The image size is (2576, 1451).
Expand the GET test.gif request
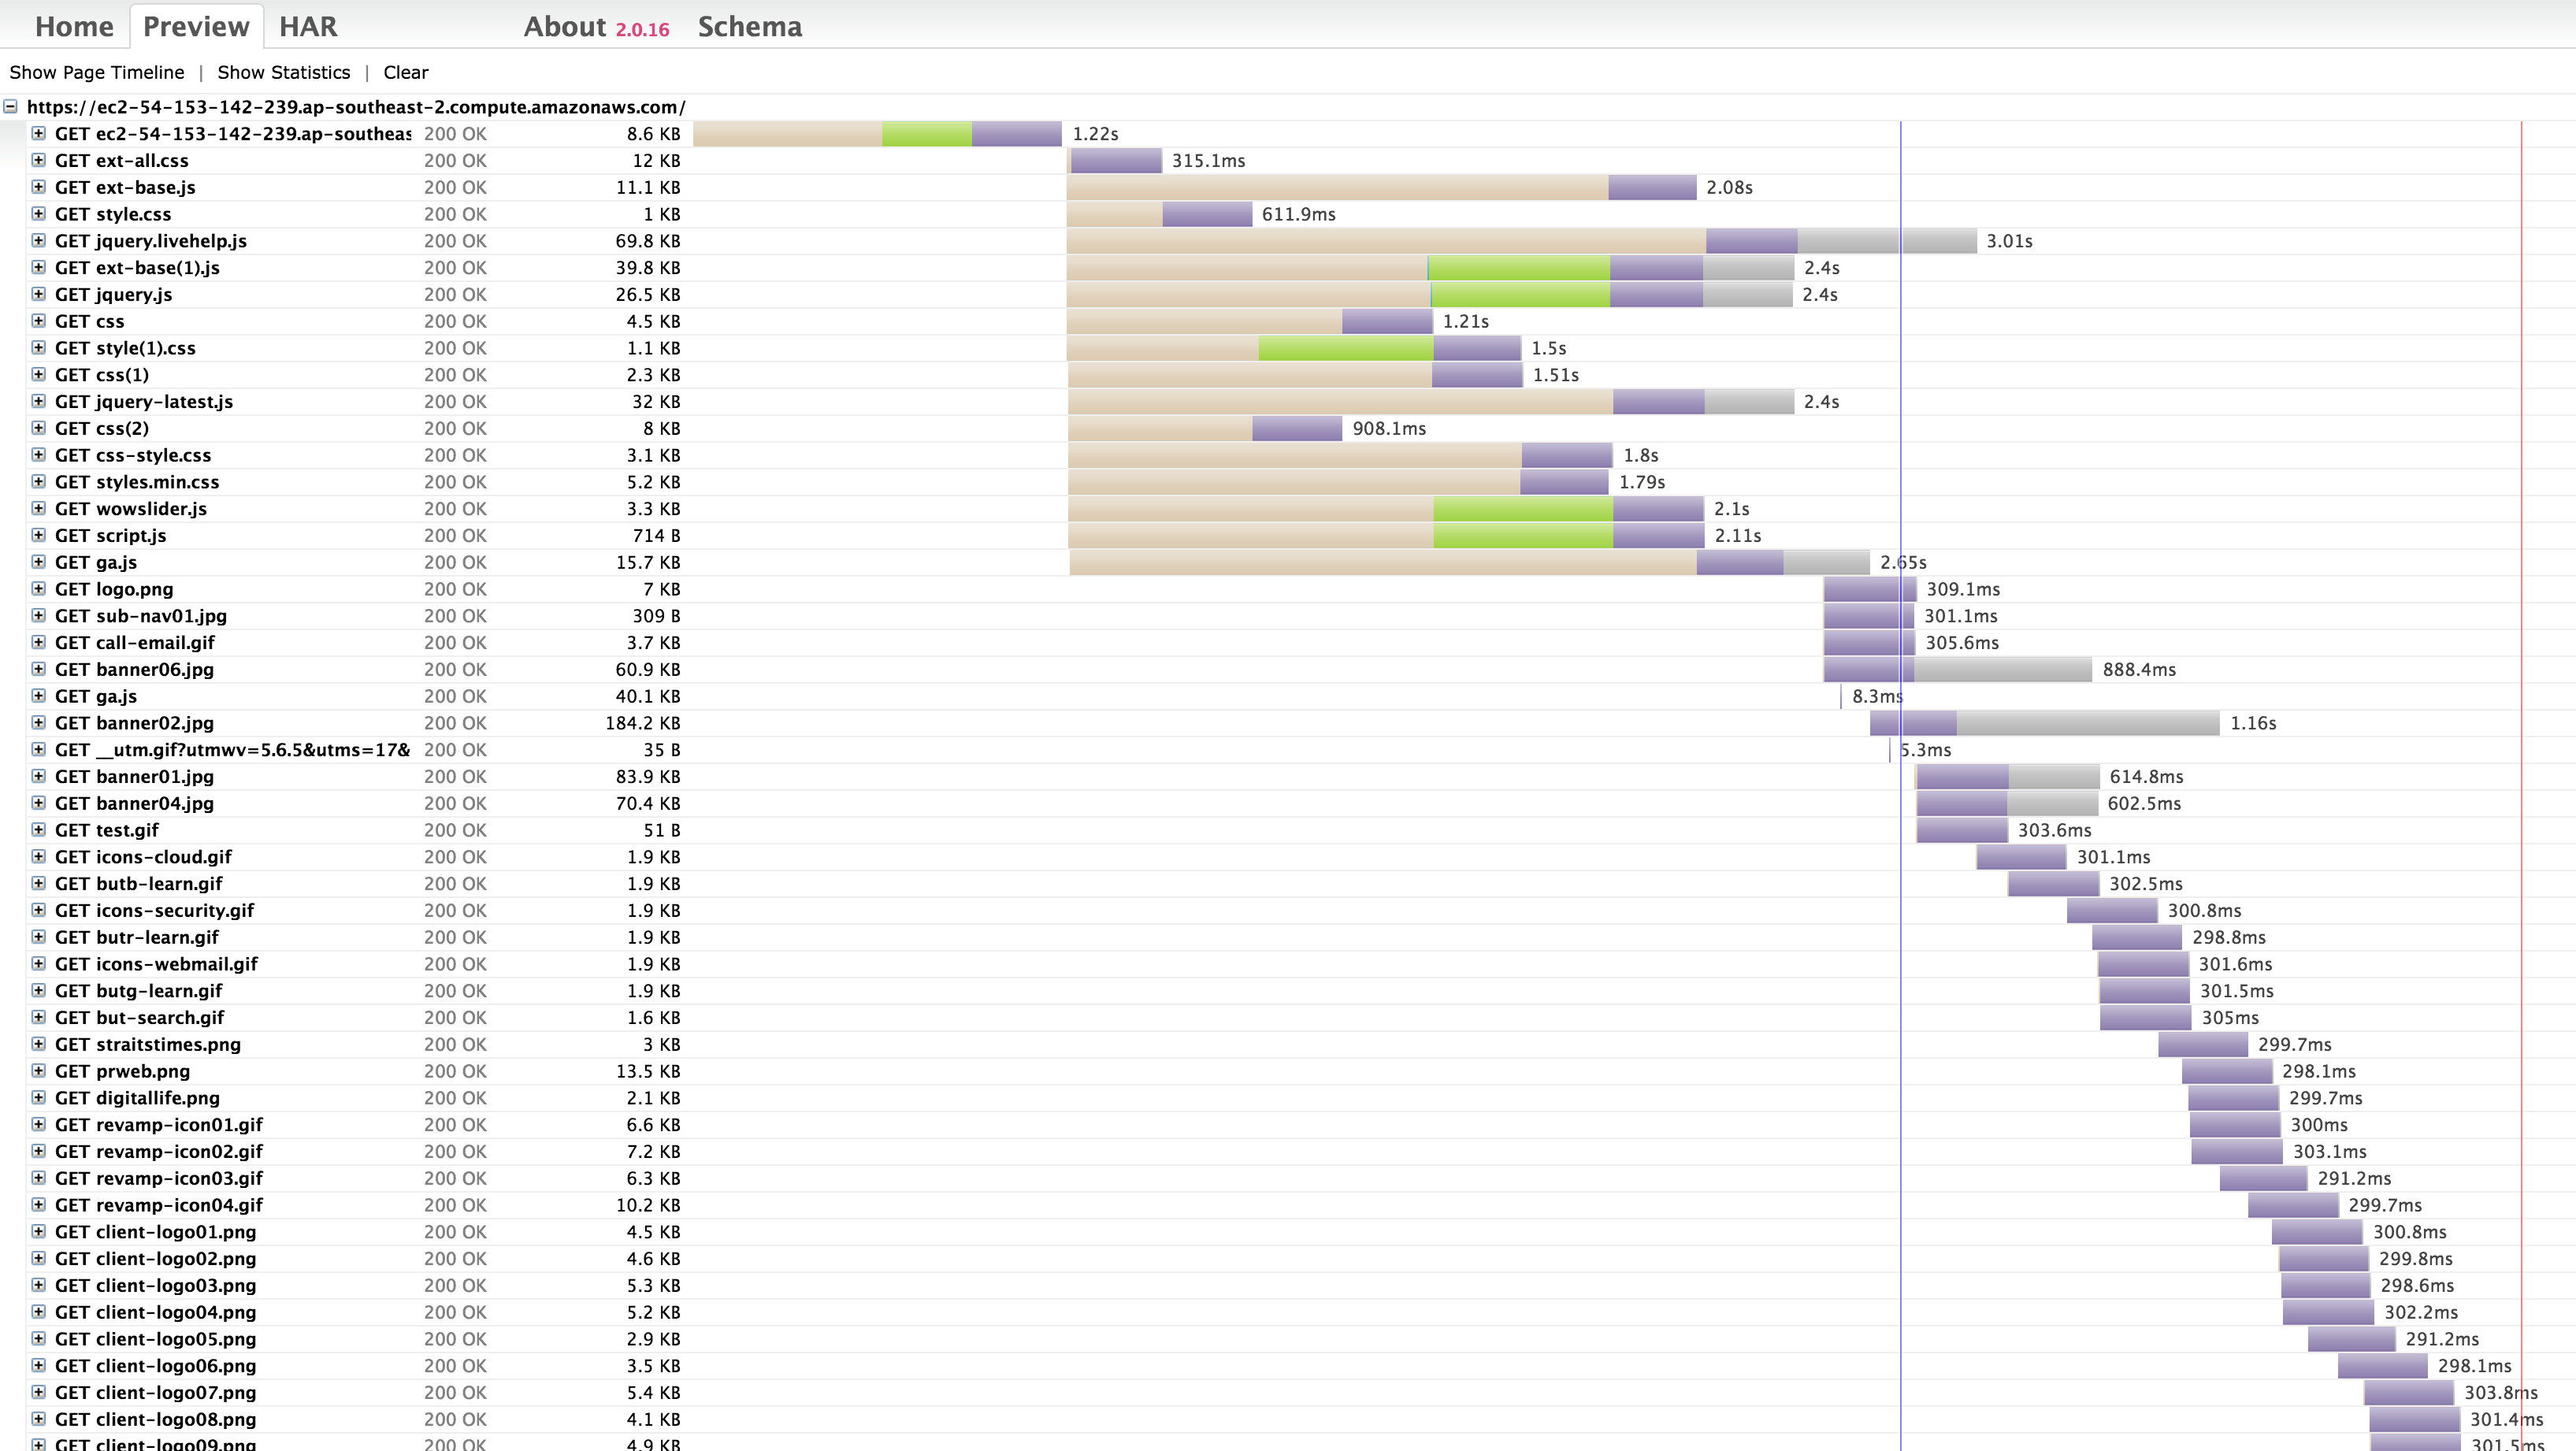coord(38,830)
